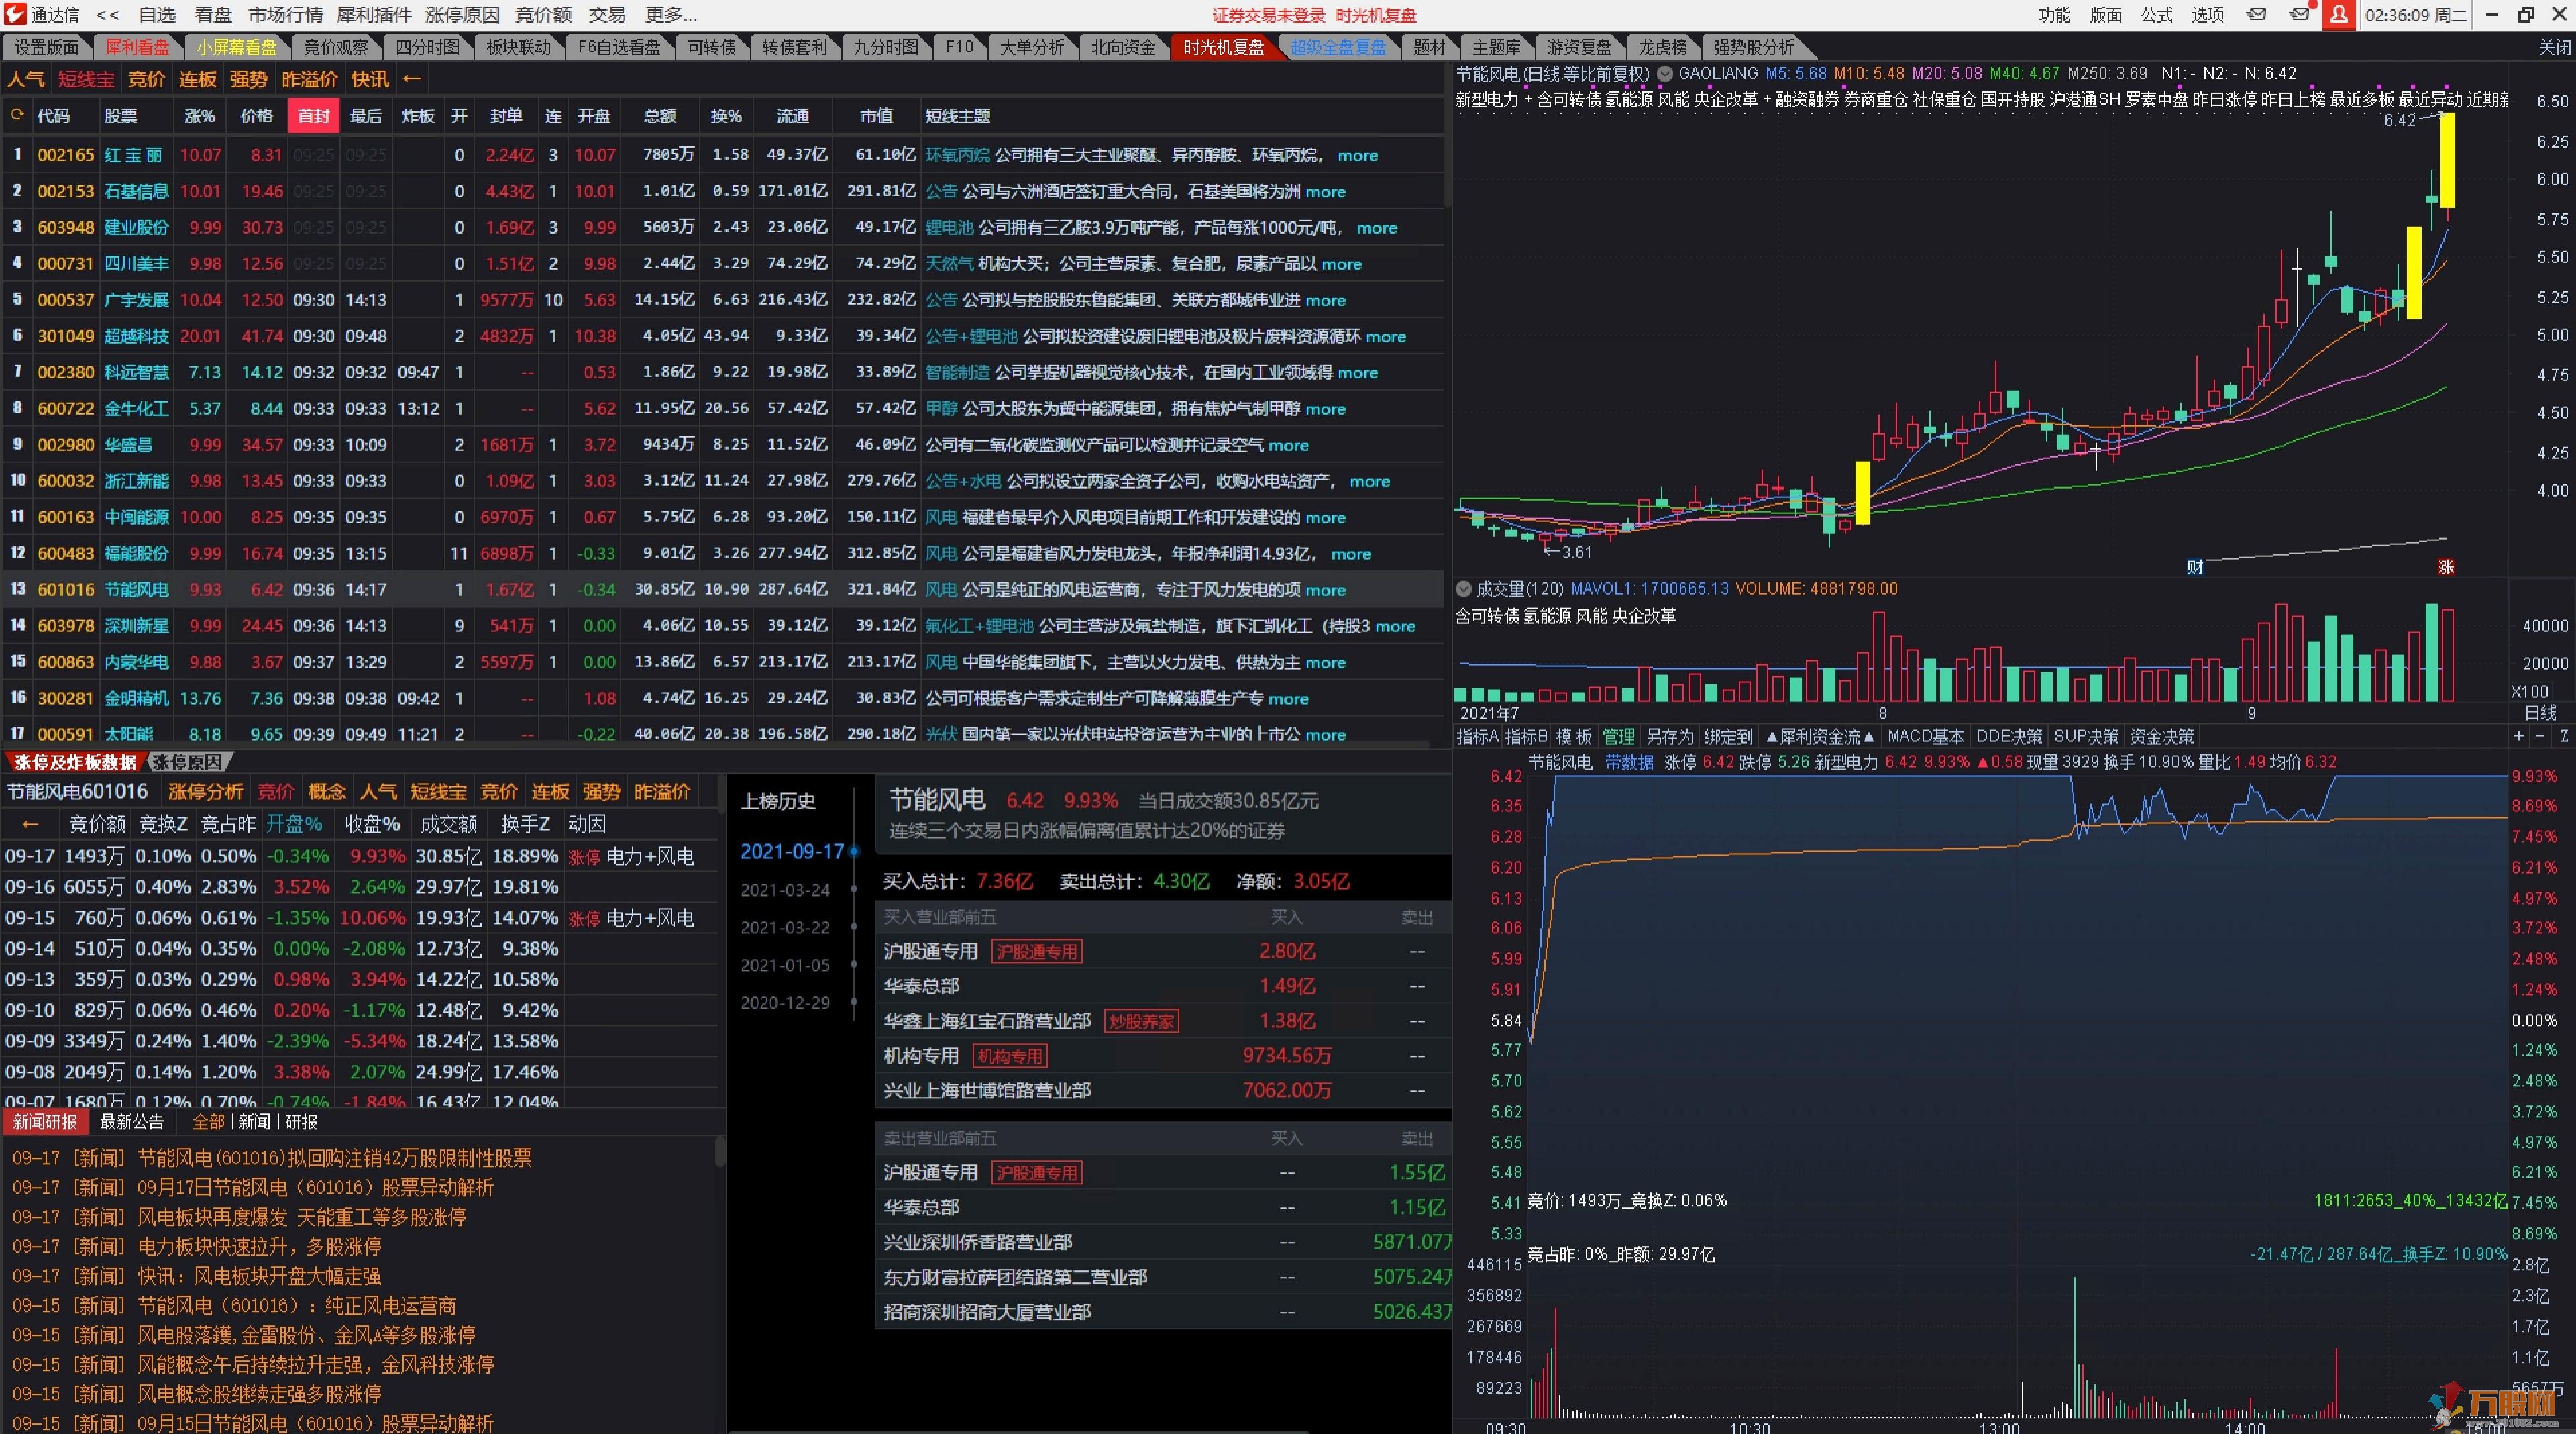Switch to the 超级全盘复盘 tab

click(x=1337, y=47)
